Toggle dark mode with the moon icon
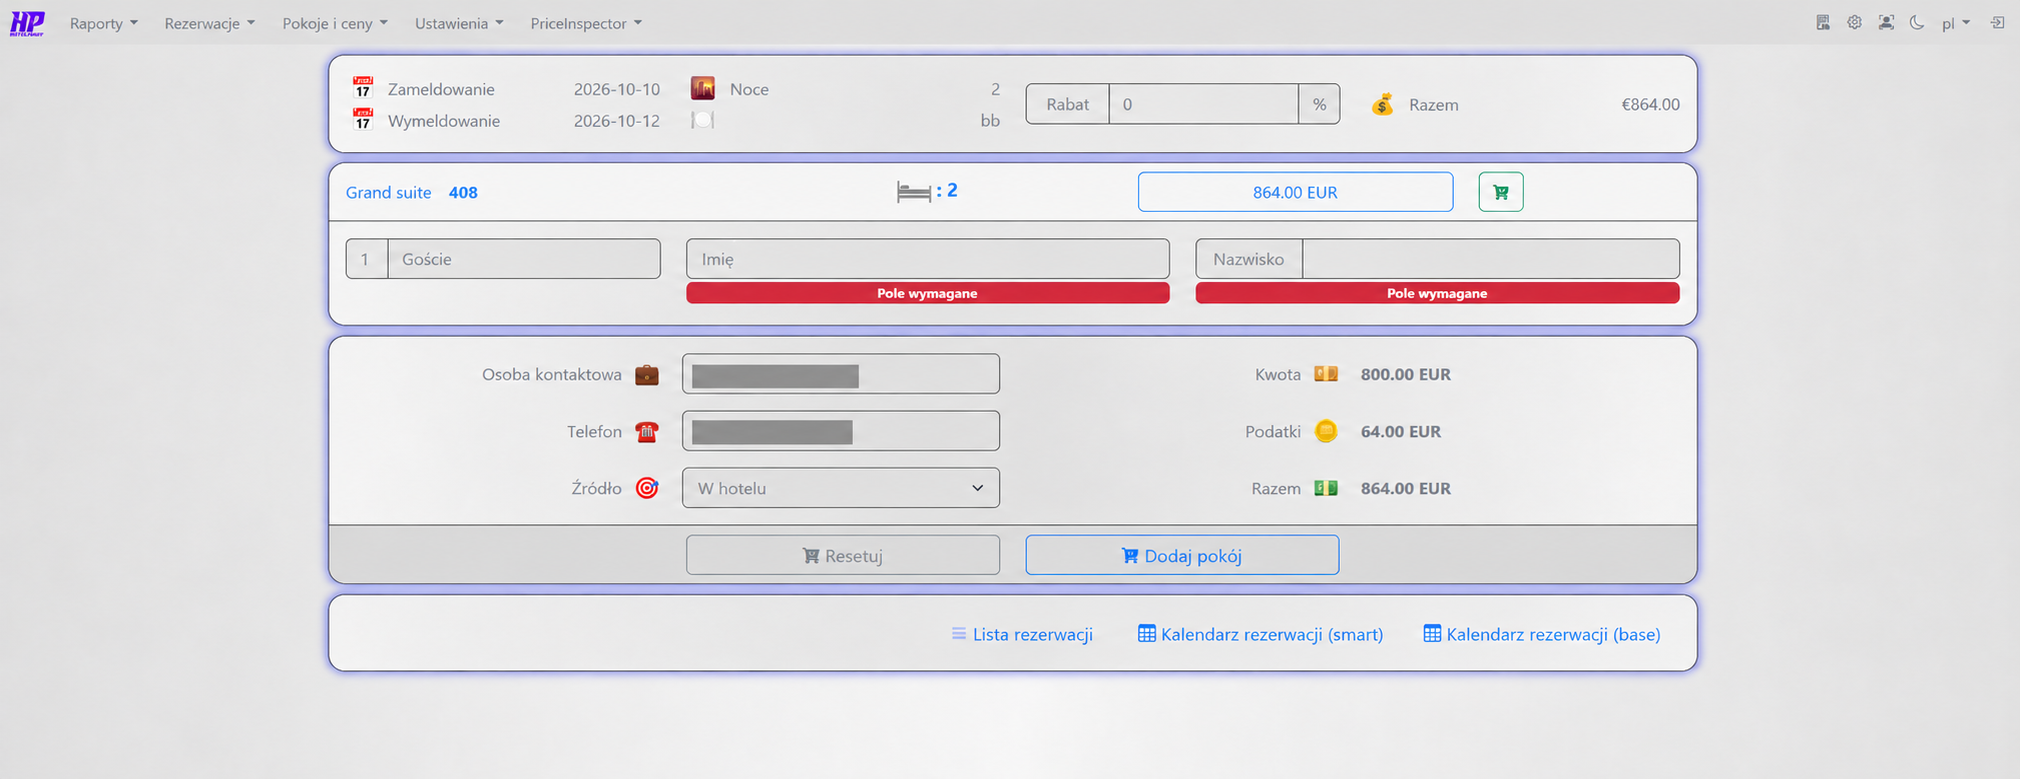The image size is (2020, 779). 1917,23
